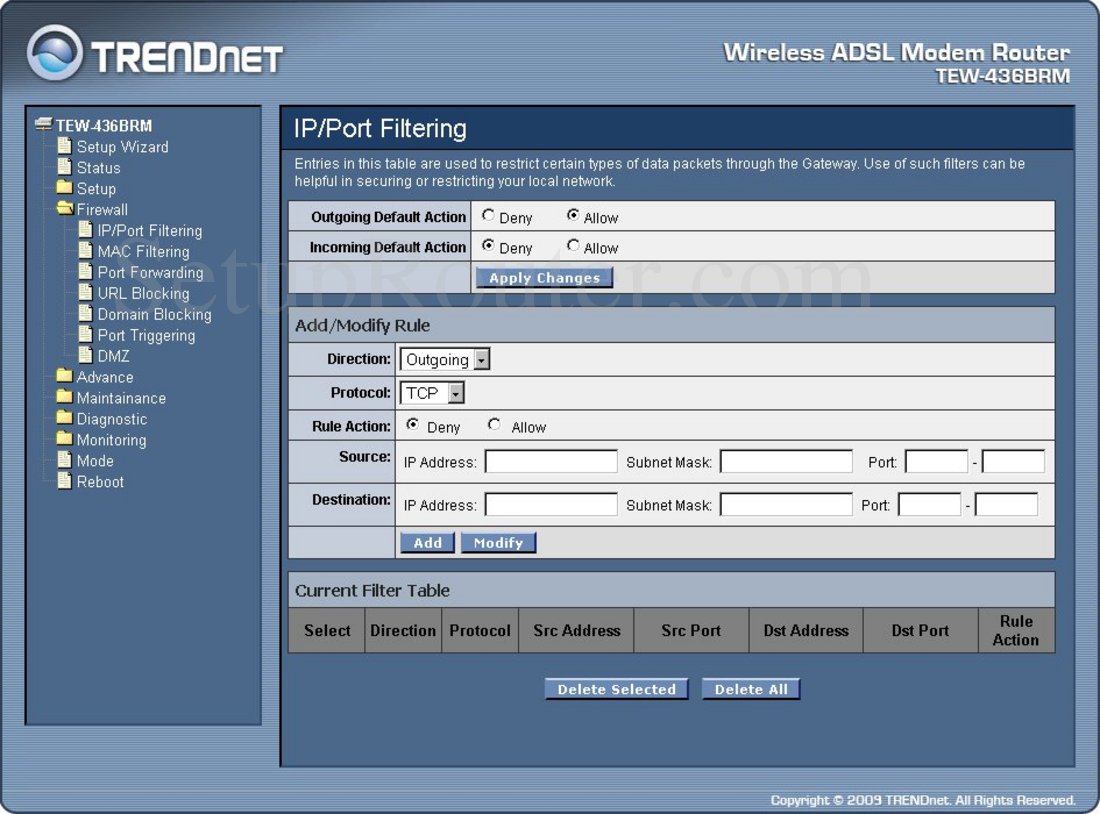Click the Firewall folder icon
The width and height of the screenshot is (1100, 814).
[63, 210]
